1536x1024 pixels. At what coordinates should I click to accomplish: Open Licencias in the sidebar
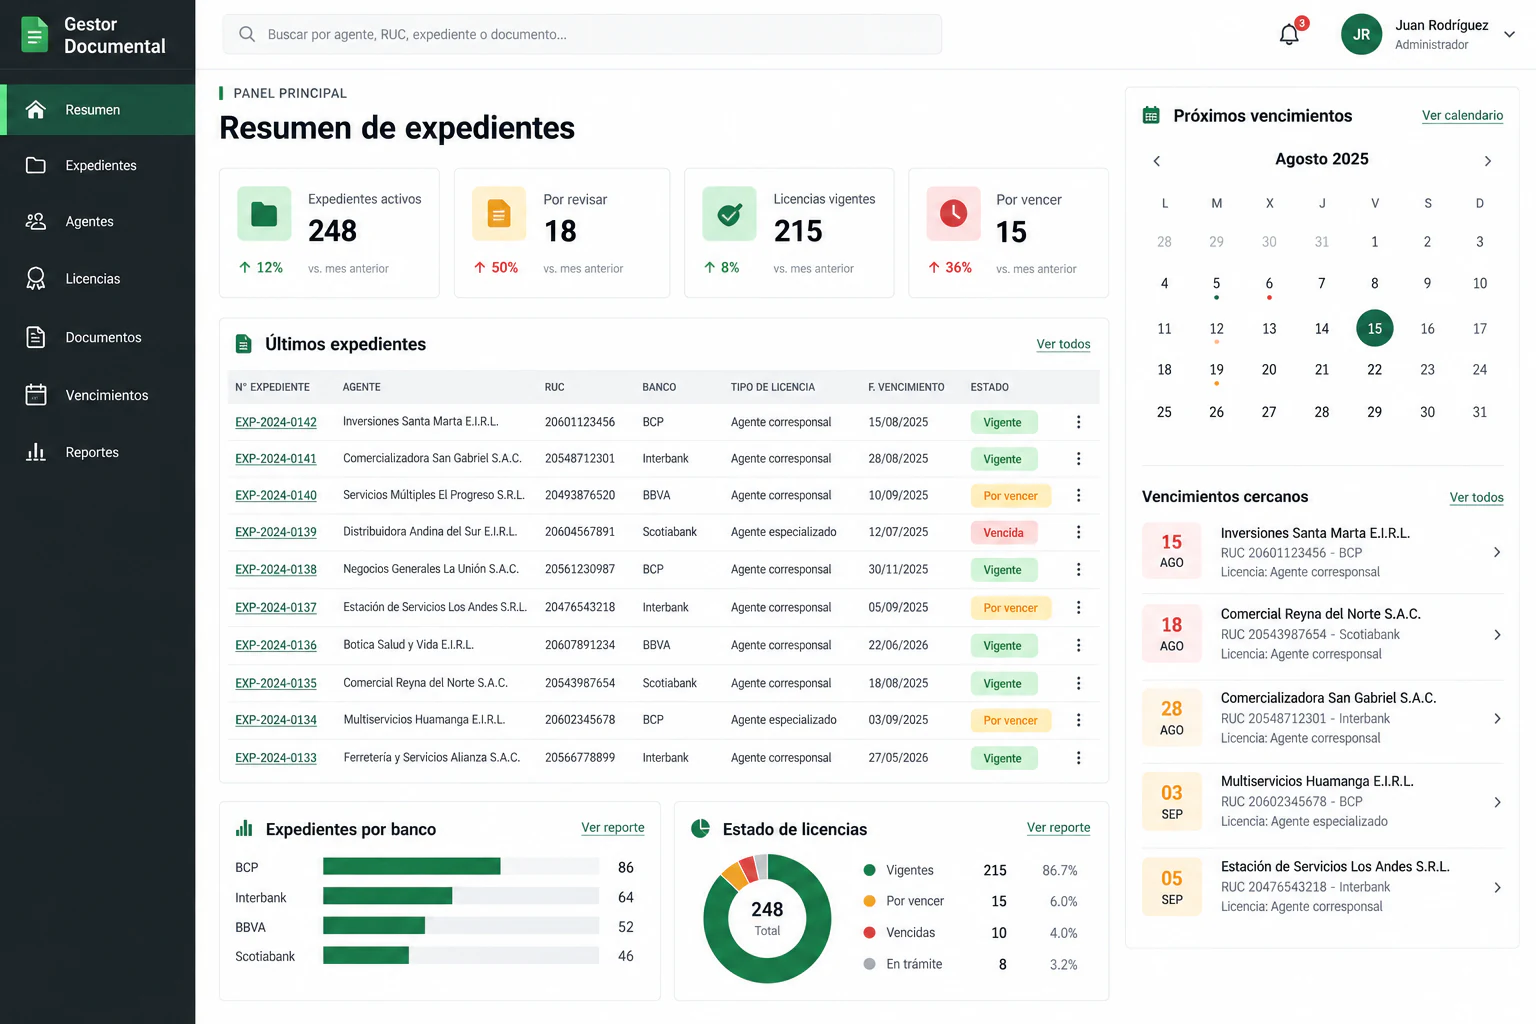pyautogui.click(x=98, y=279)
